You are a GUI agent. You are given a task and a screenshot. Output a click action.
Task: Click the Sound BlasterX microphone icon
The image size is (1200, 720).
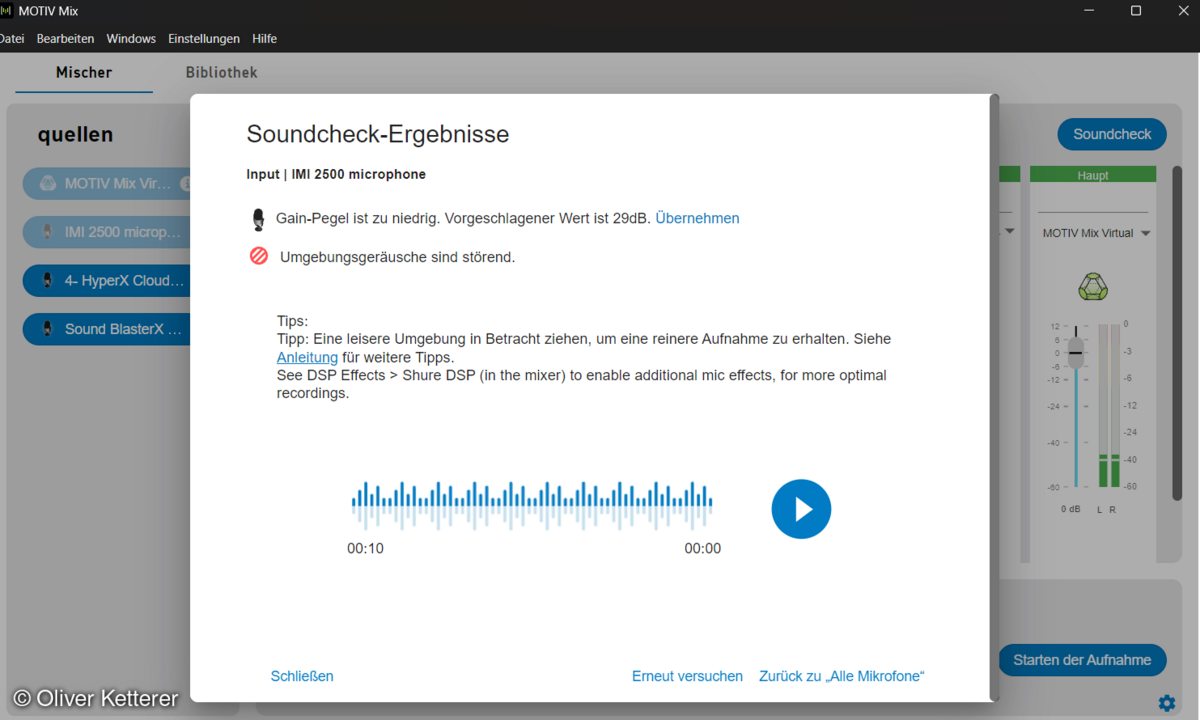48,329
